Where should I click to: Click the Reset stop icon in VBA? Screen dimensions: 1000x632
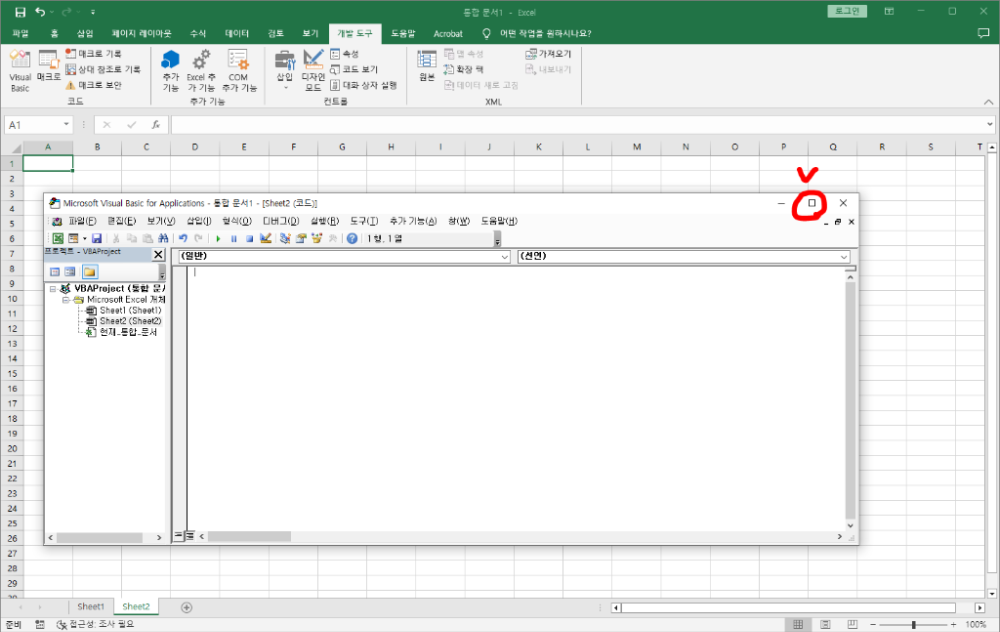coord(249,238)
